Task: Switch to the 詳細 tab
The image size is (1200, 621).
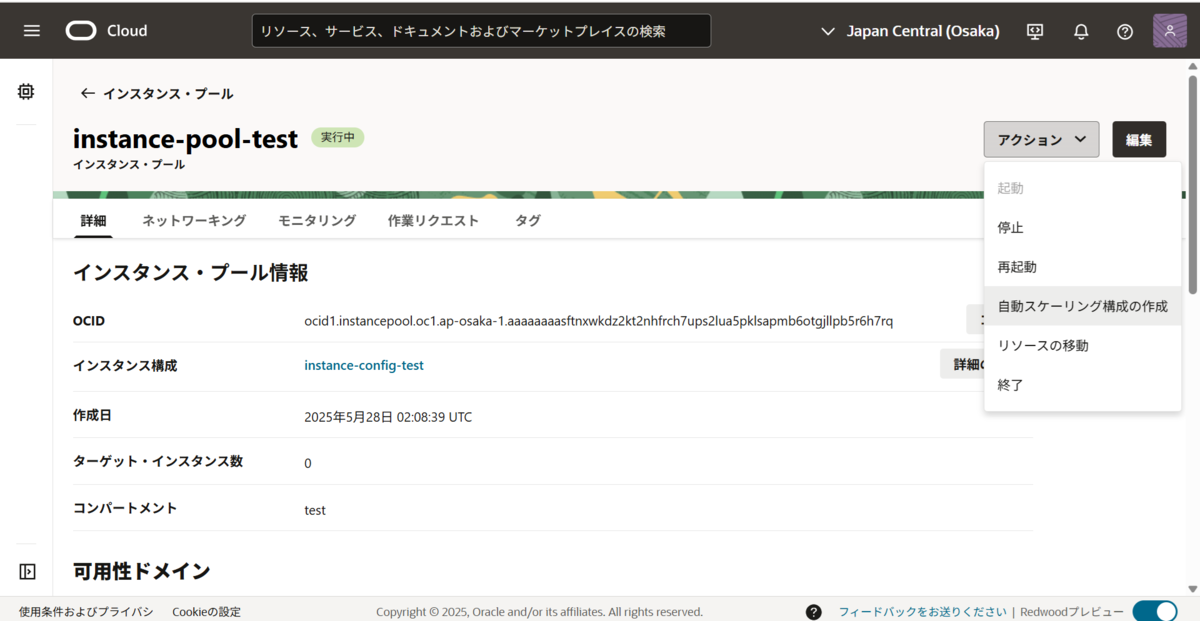Action: point(93,221)
